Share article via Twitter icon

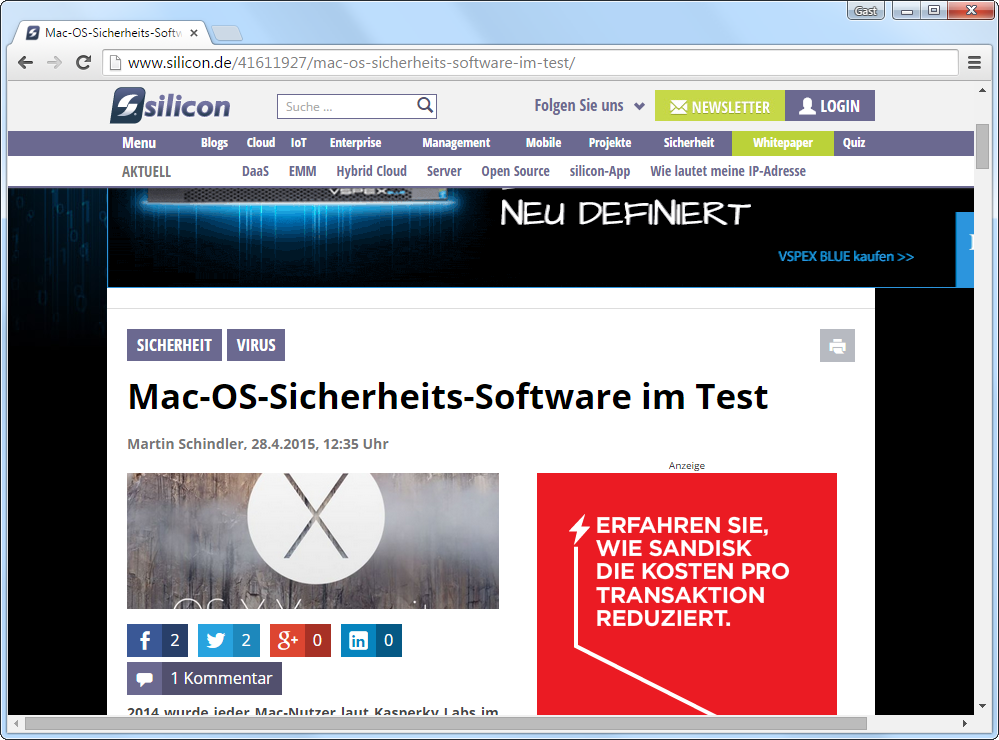pos(215,641)
